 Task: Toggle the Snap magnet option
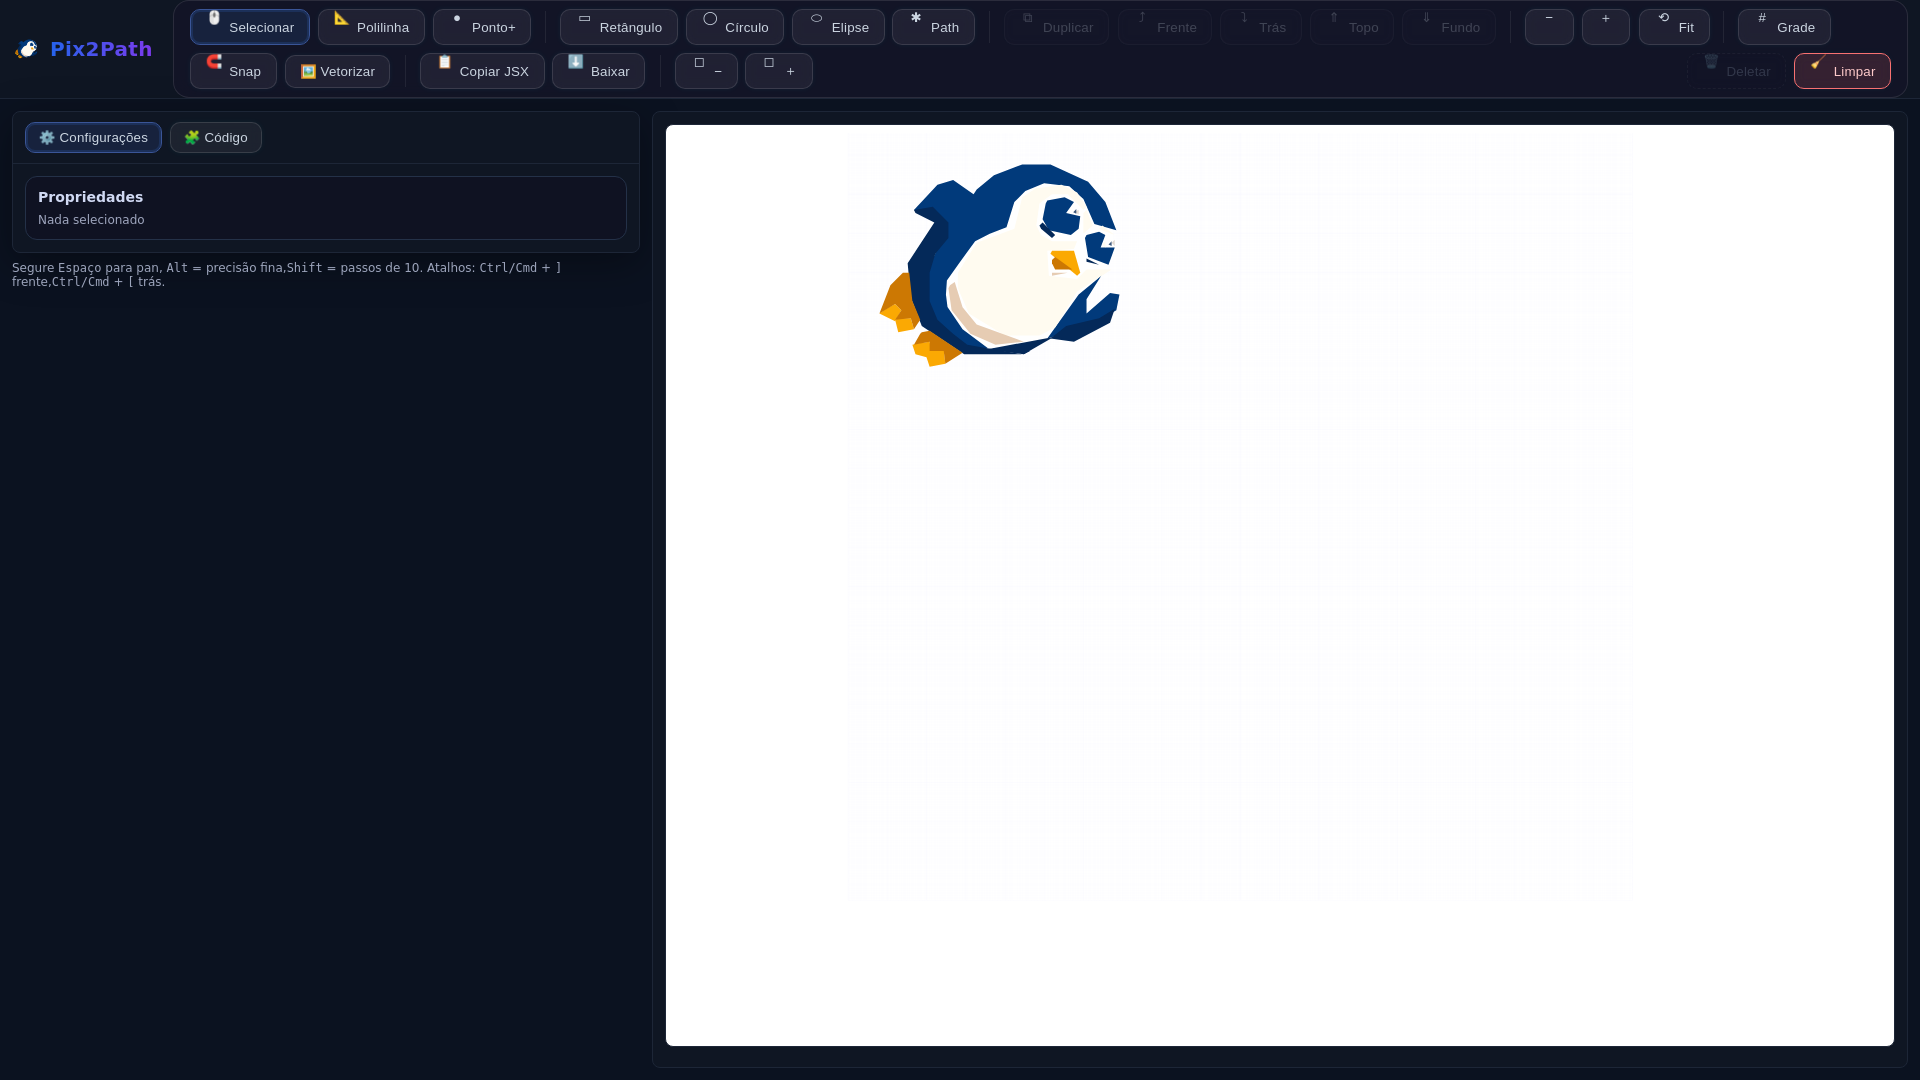pos(233,71)
